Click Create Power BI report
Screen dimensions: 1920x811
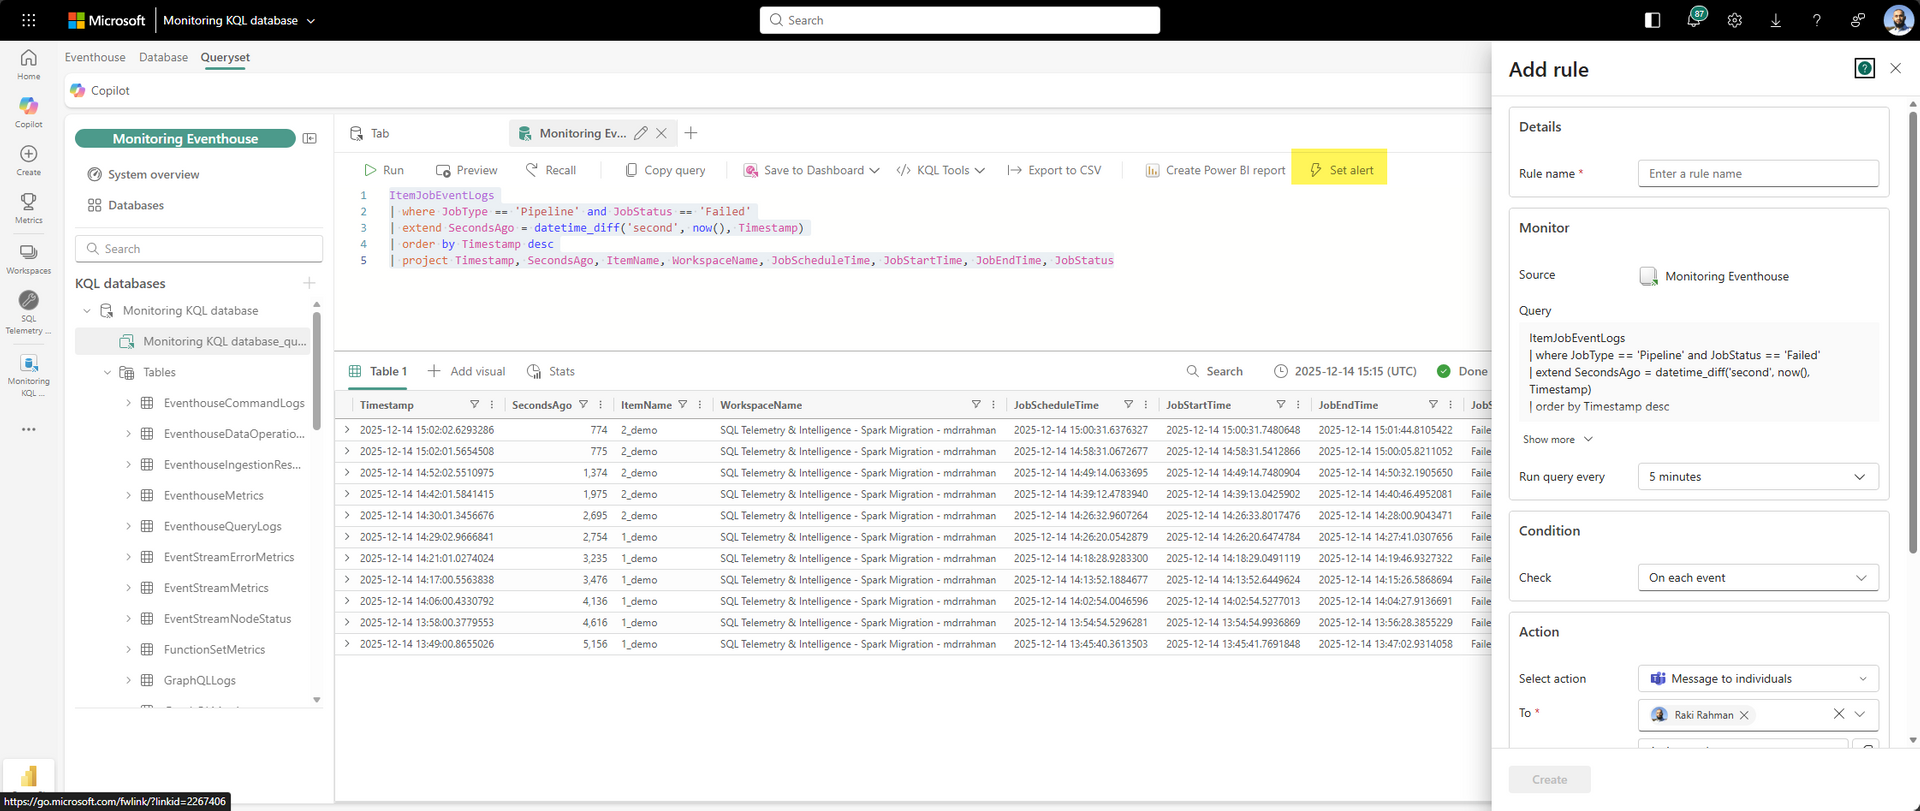[x=1215, y=170]
